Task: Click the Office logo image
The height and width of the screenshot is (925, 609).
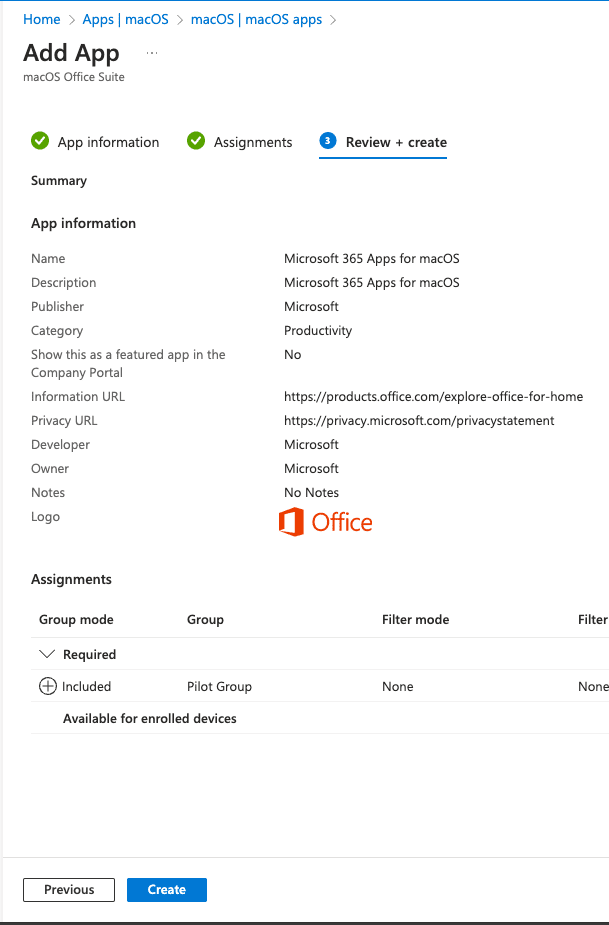Action: (324, 521)
